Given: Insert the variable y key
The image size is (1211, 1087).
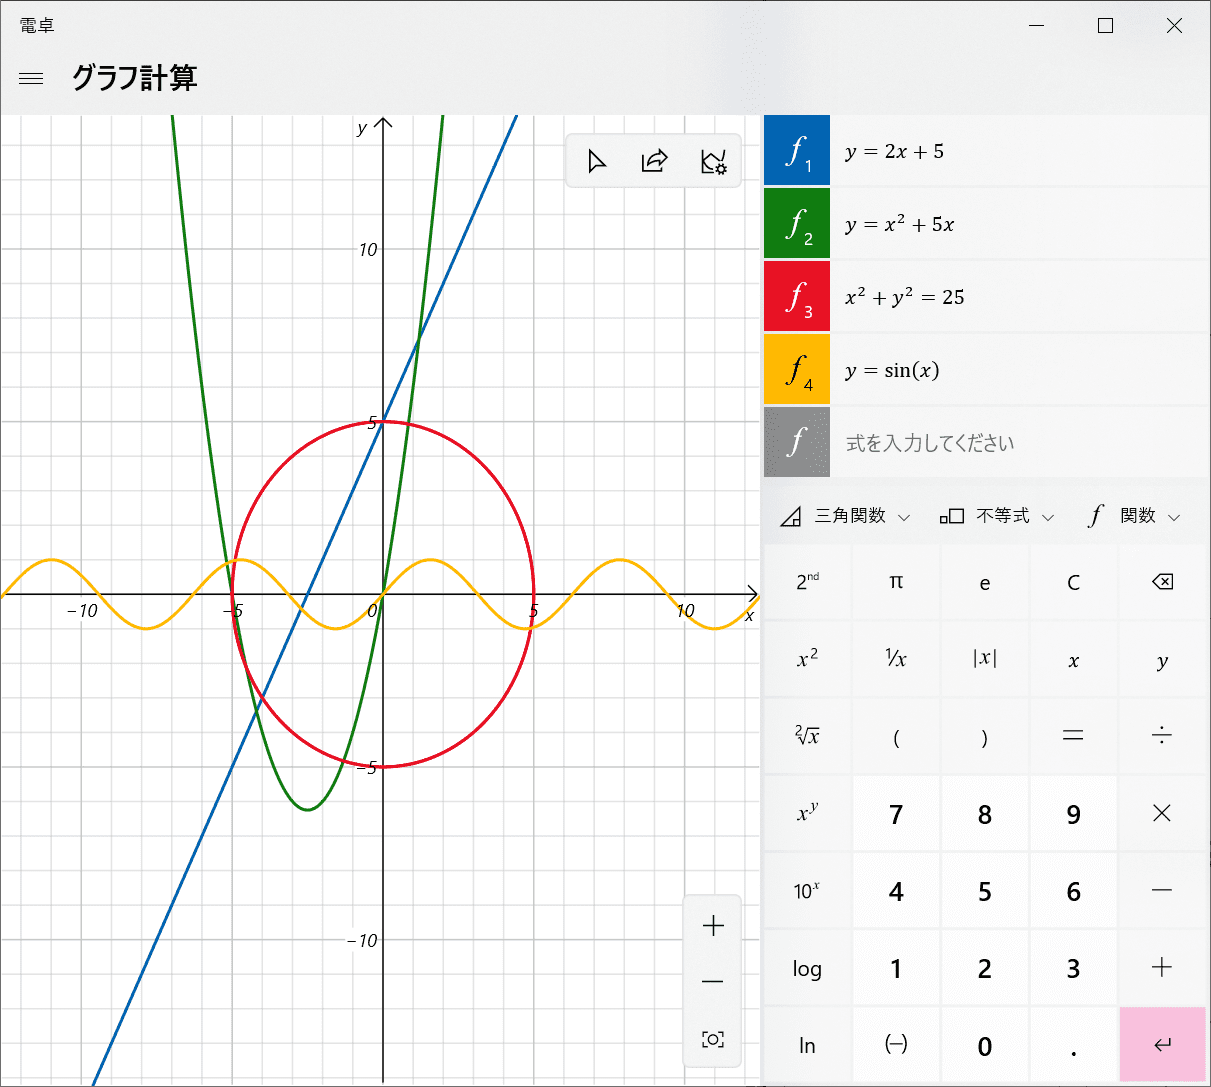Looking at the screenshot, I should [1162, 659].
